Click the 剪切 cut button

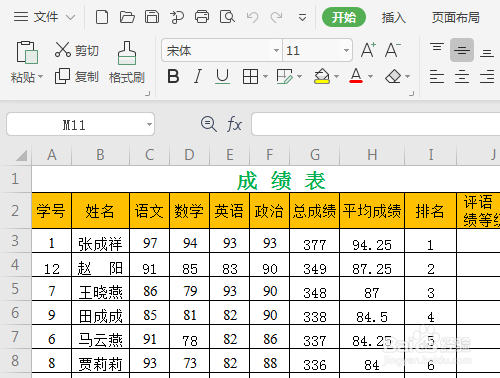(x=77, y=50)
